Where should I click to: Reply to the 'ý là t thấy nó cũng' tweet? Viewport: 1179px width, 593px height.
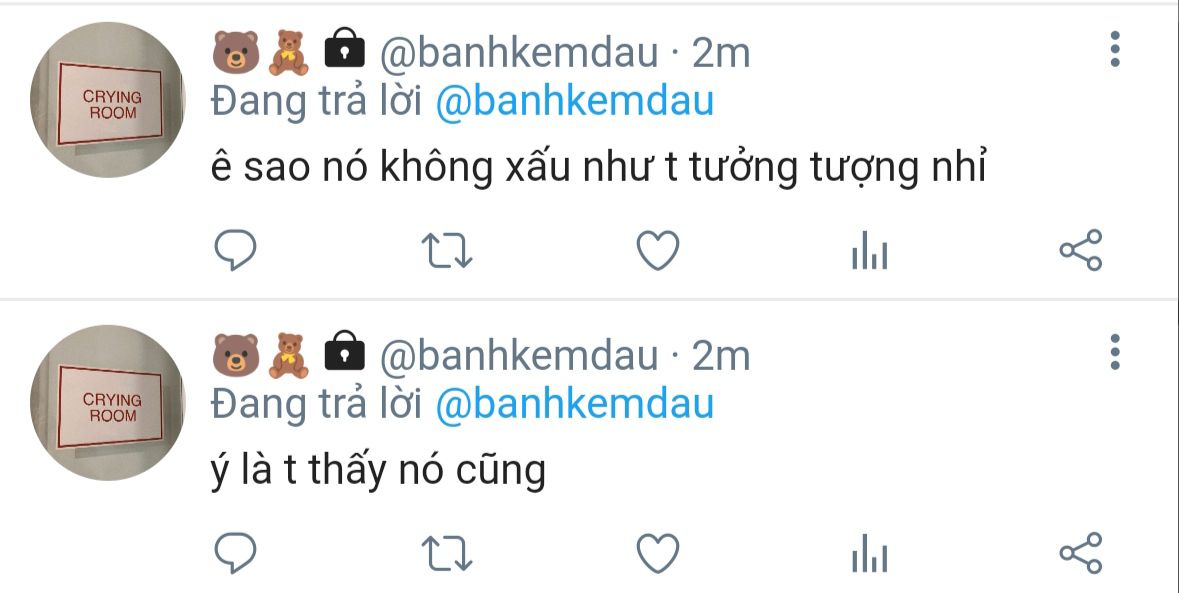click(235, 554)
